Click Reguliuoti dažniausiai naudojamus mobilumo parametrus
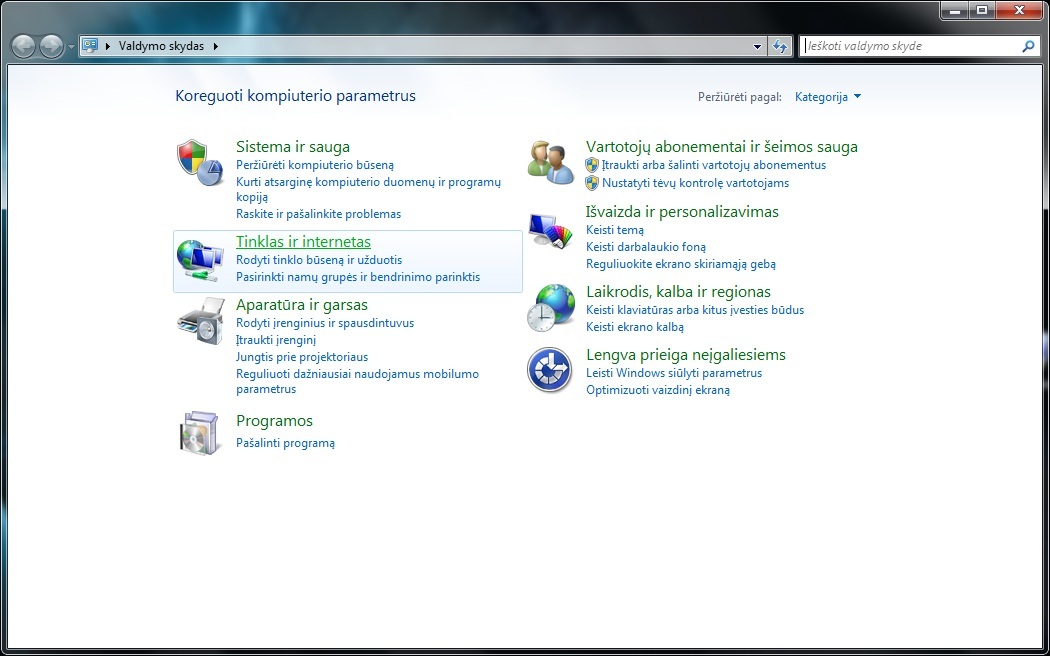Image resolution: width=1050 pixels, height=656 pixels. pos(358,382)
